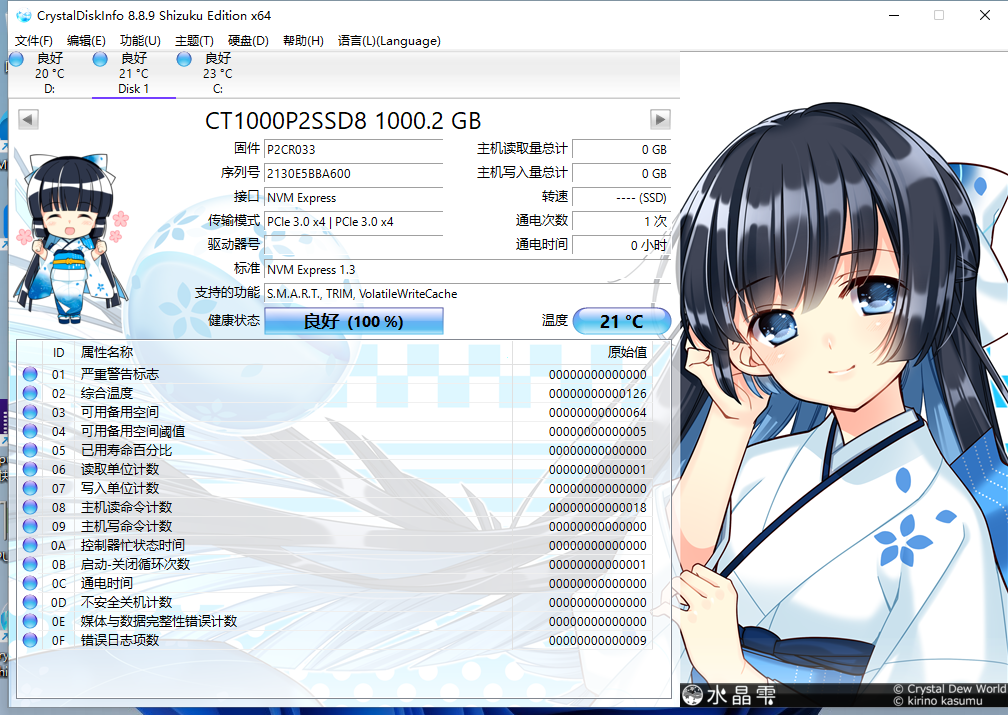Select the D: drive tab at 20 °C

tap(50, 74)
